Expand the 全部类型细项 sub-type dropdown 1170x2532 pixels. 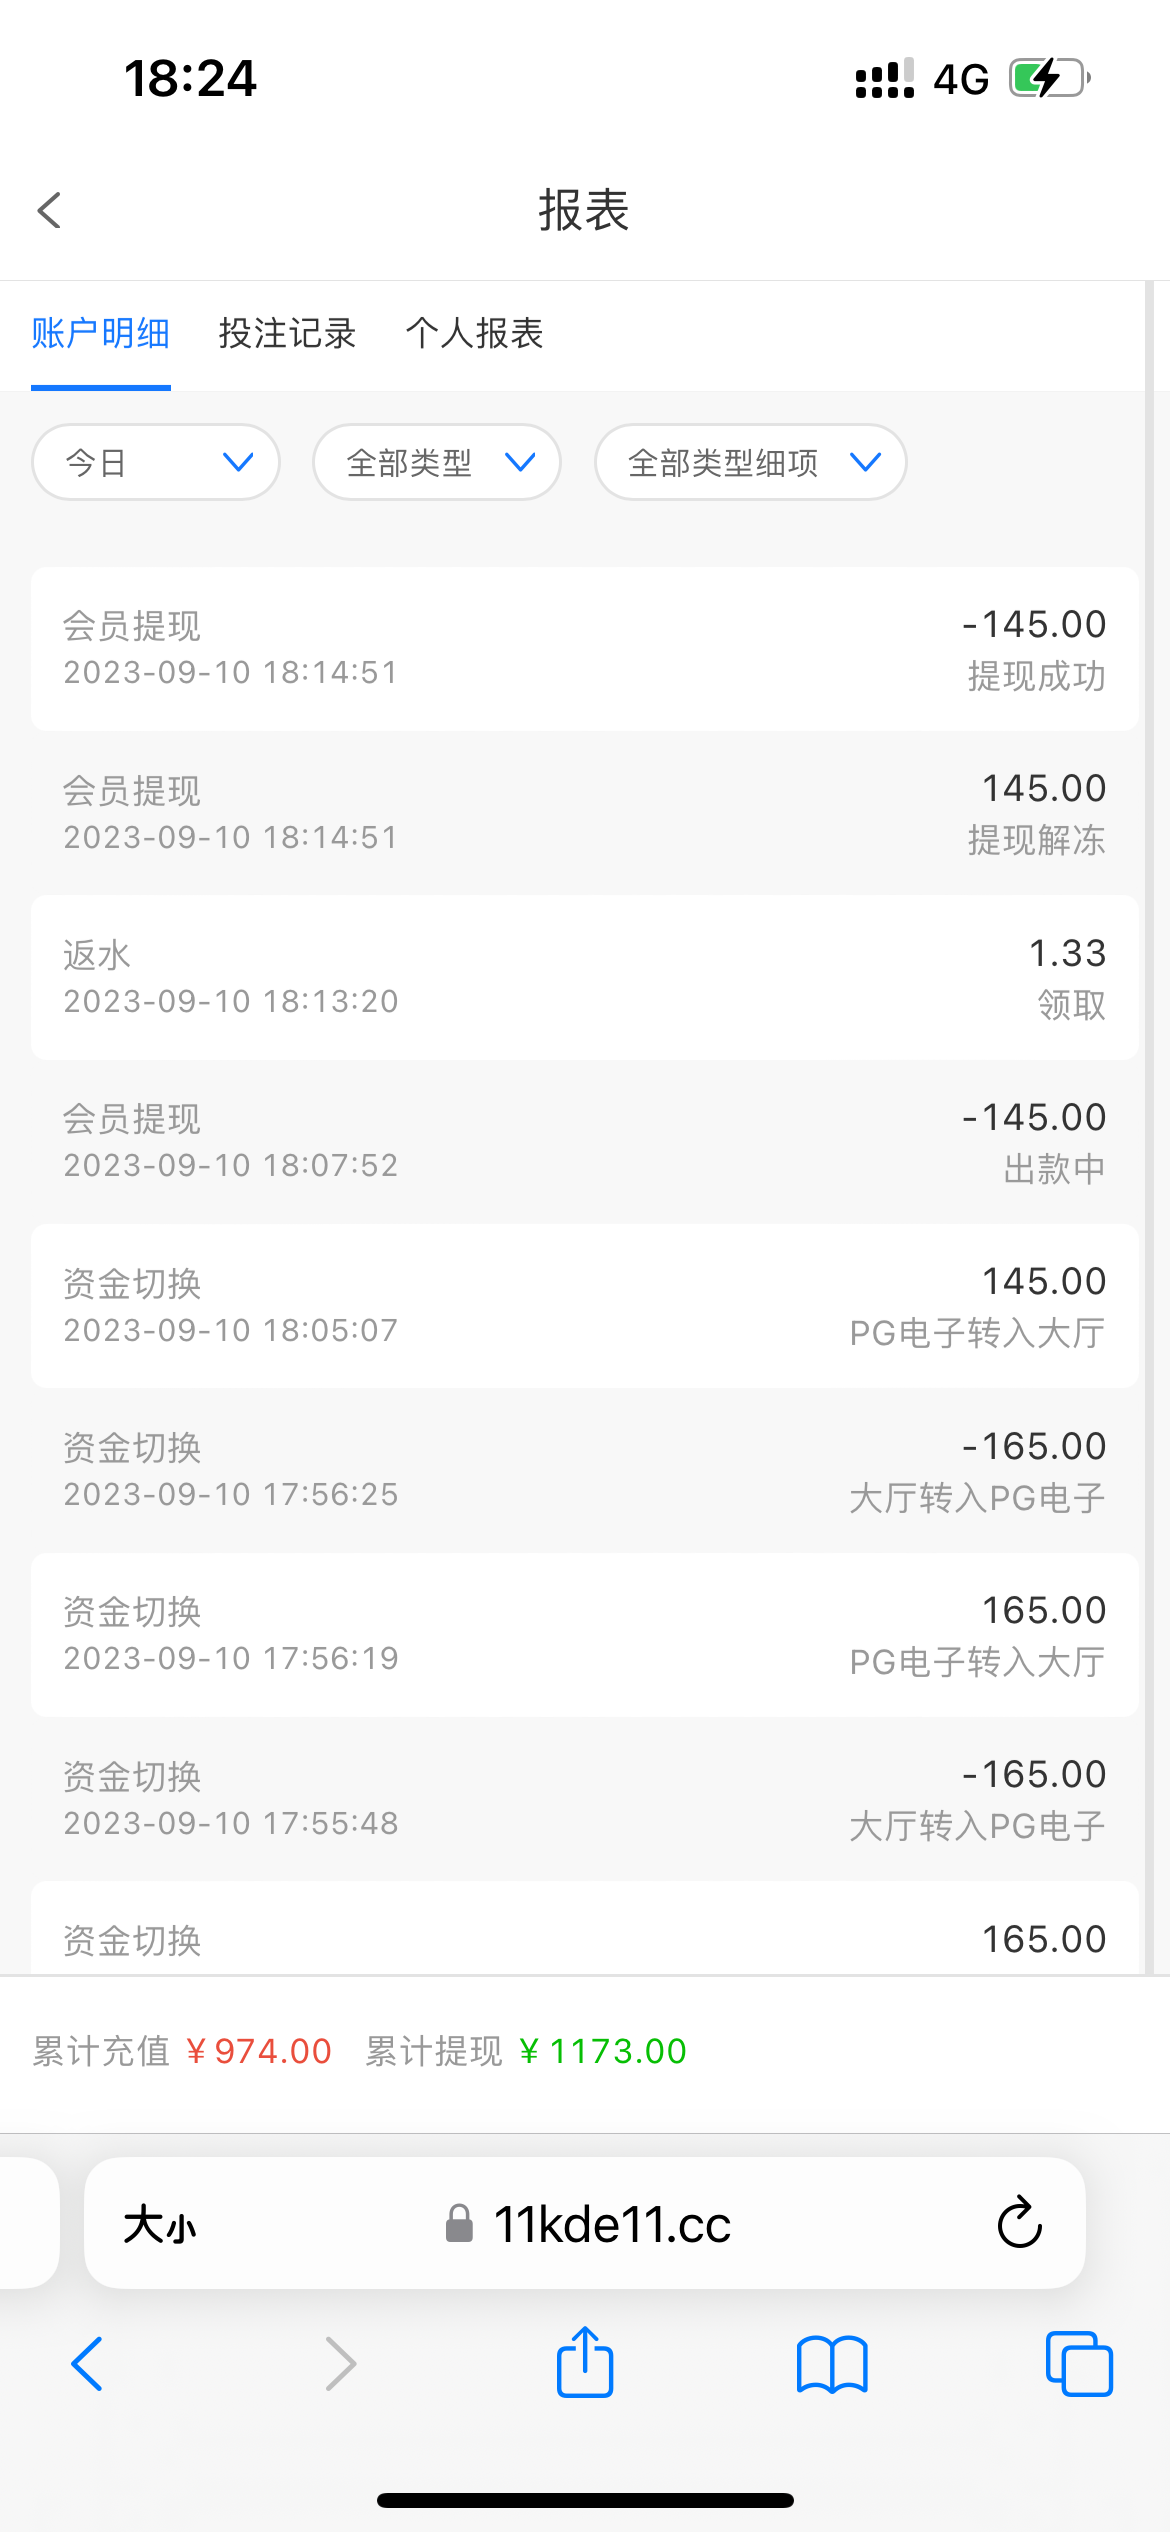tap(750, 462)
